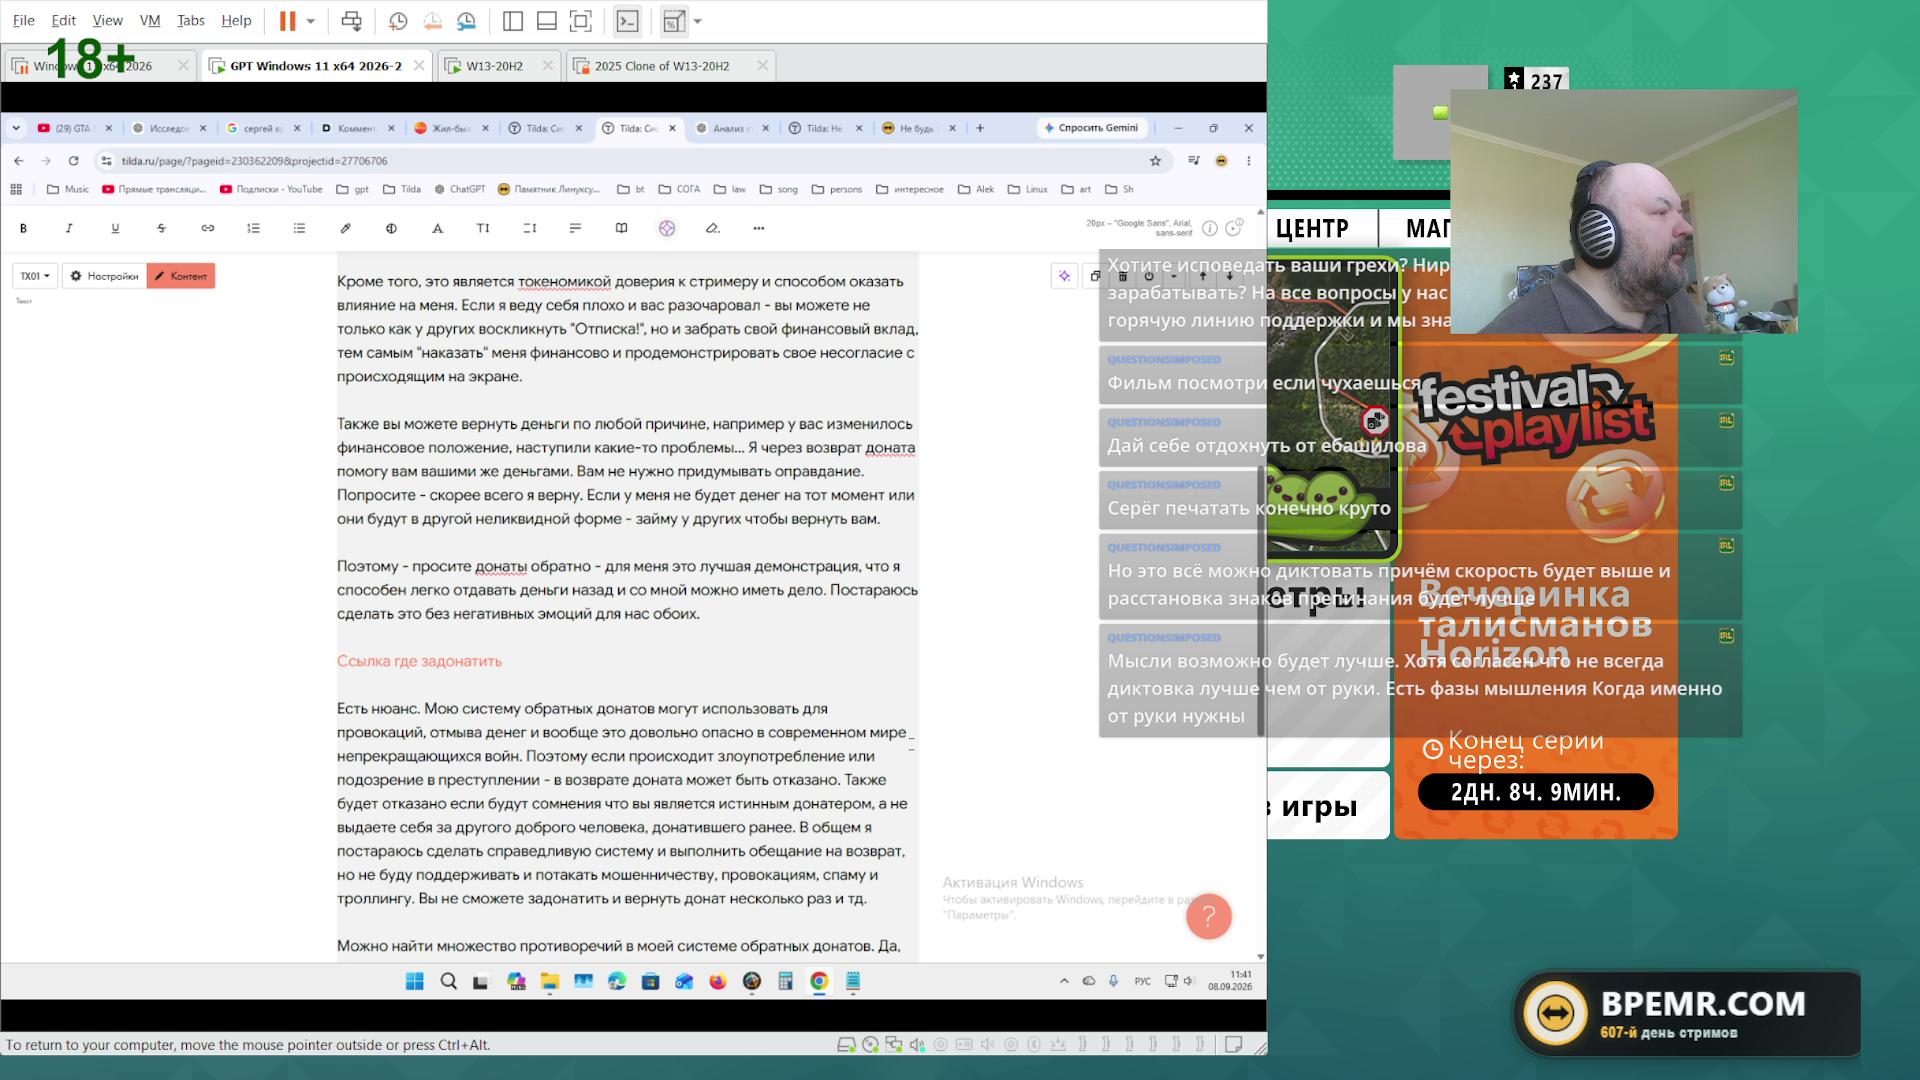Bookmark the page with the star icon
The height and width of the screenshot is (1080, 1920).
(1155, 161)
